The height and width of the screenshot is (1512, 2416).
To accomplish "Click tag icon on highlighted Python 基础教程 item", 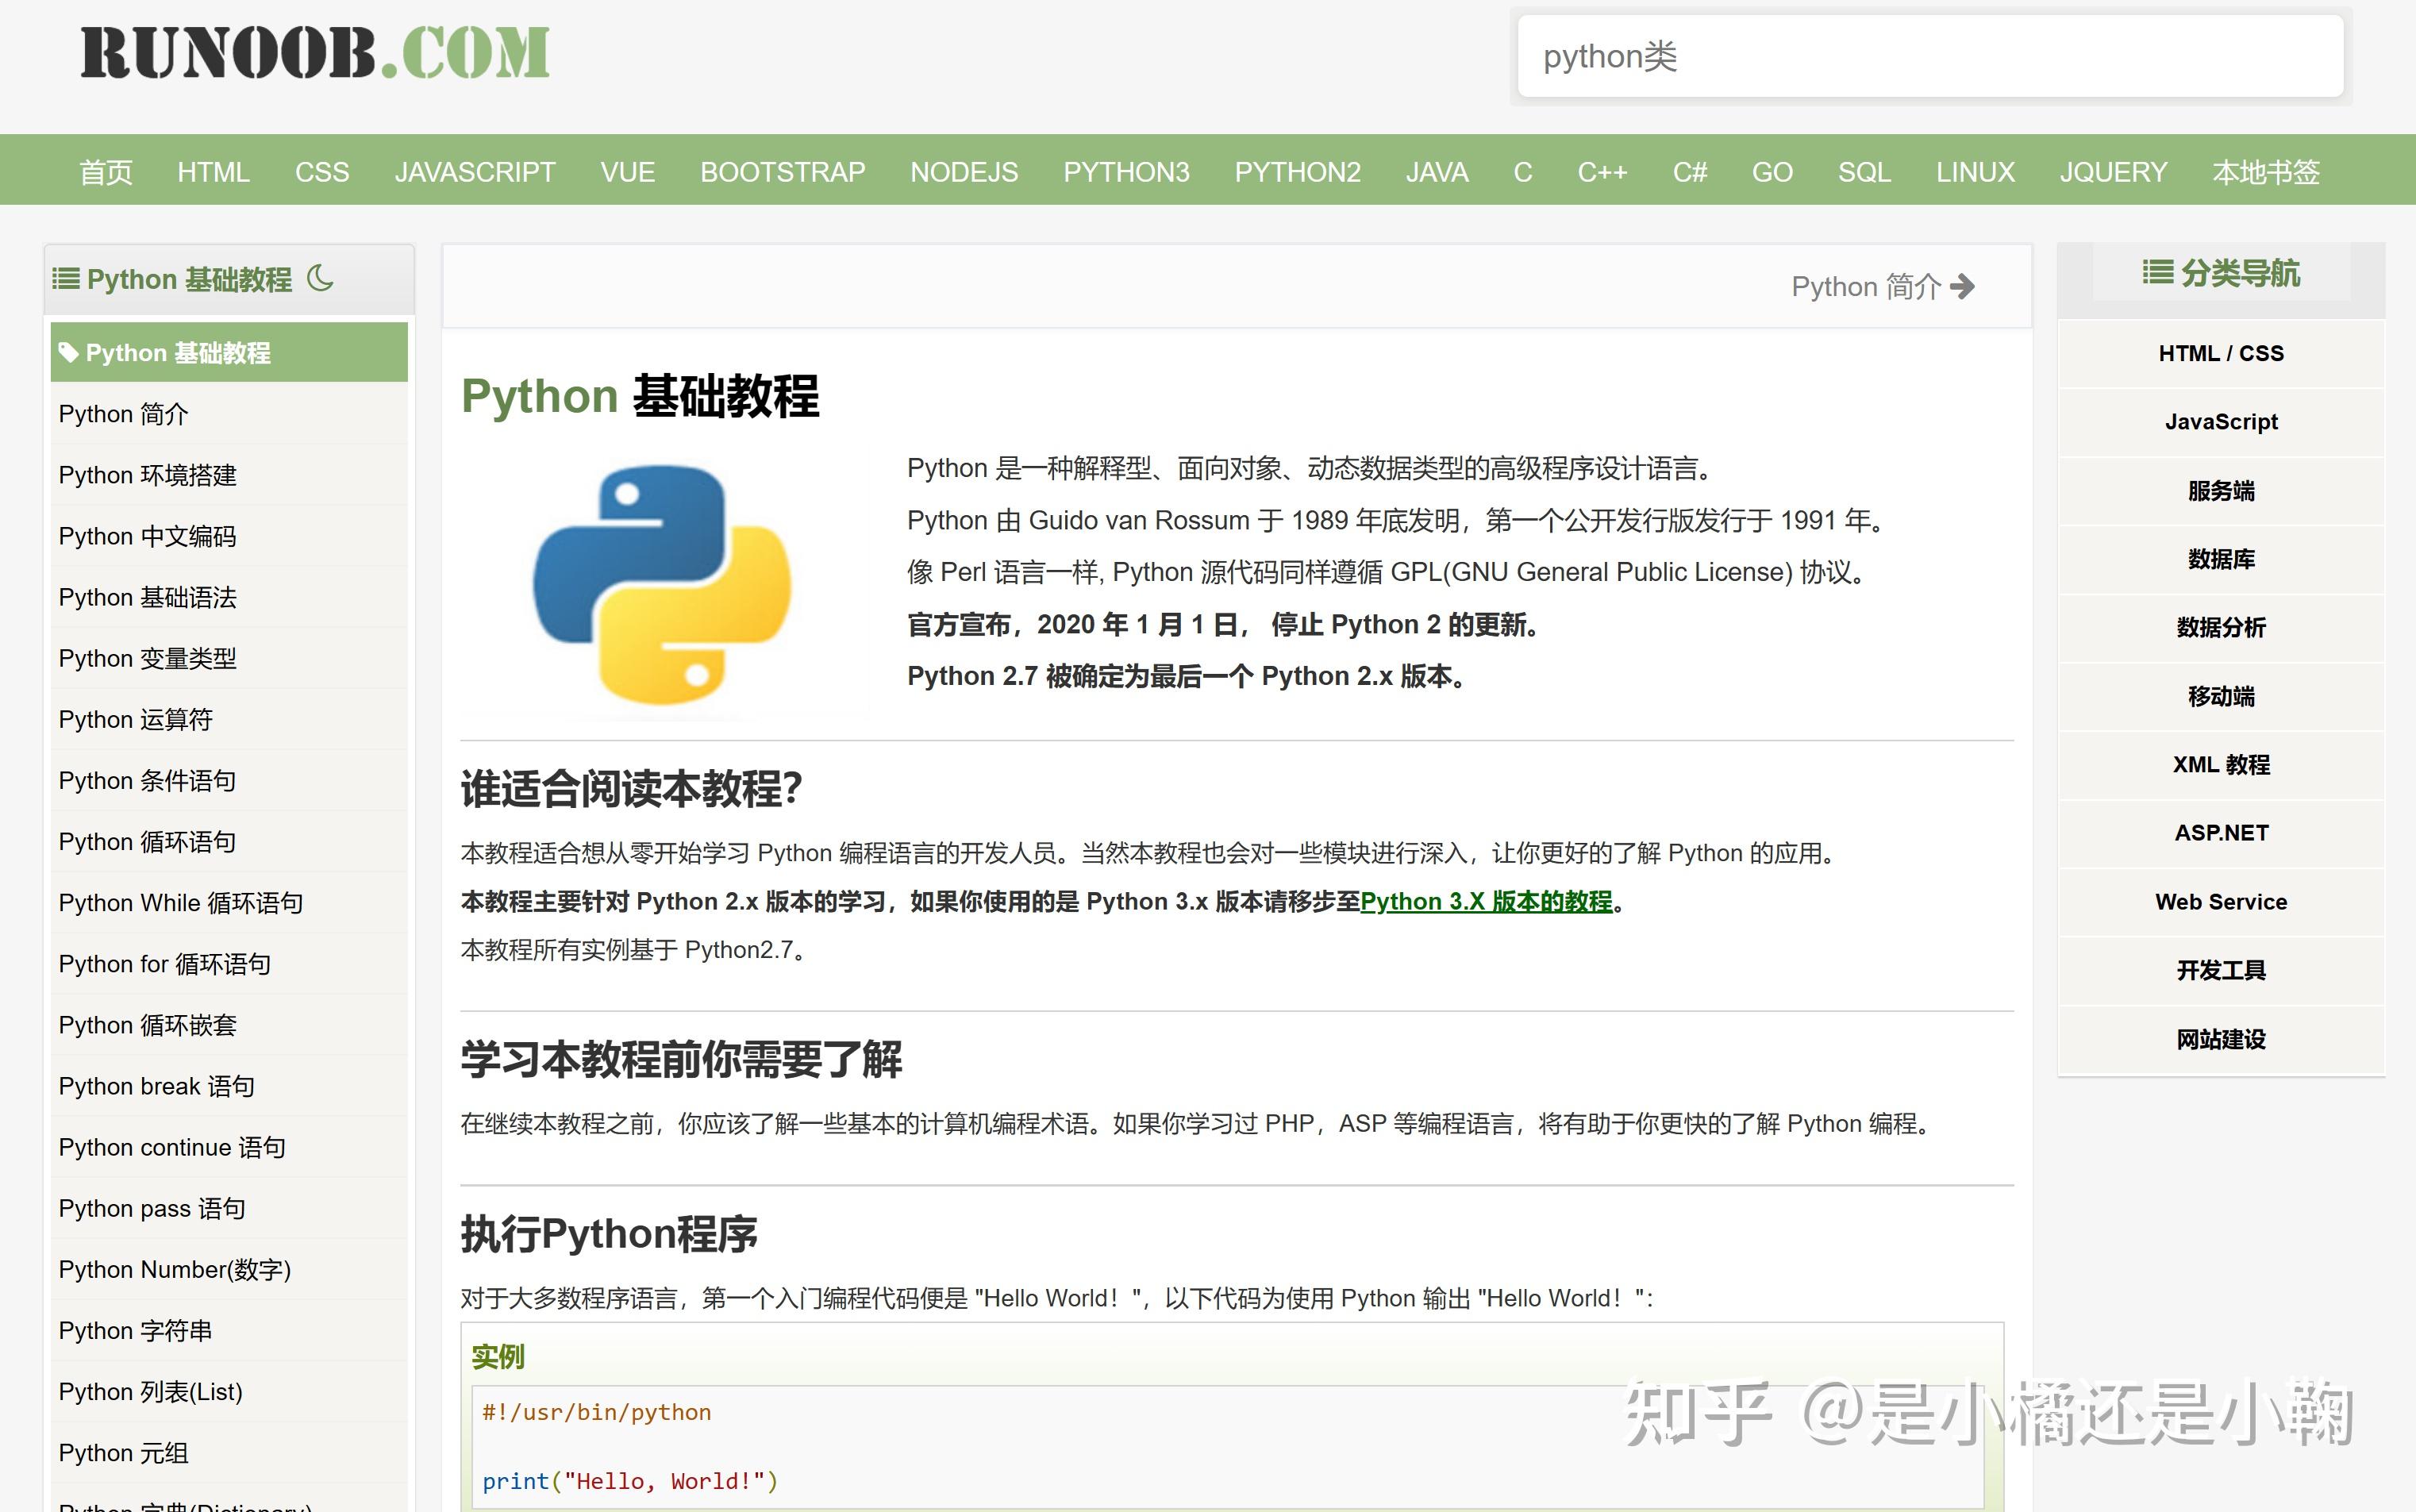I will 68,352.
